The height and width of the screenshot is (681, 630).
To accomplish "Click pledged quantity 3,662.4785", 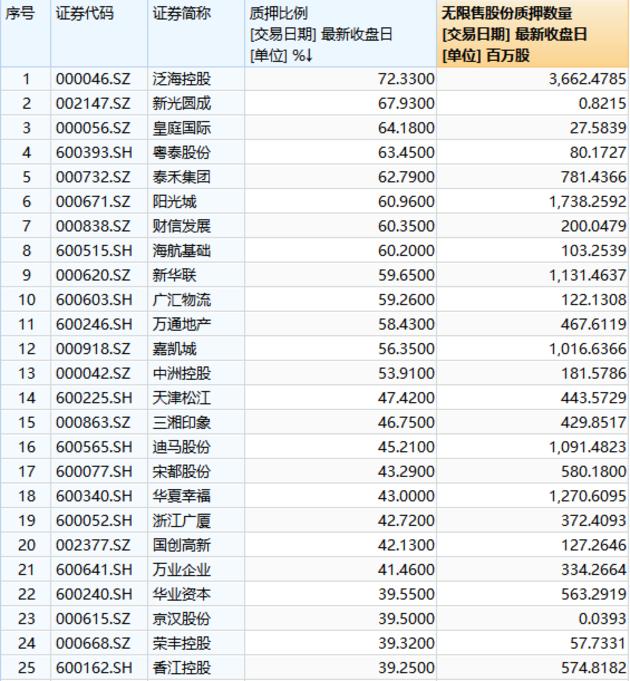I will click(587, 79).
